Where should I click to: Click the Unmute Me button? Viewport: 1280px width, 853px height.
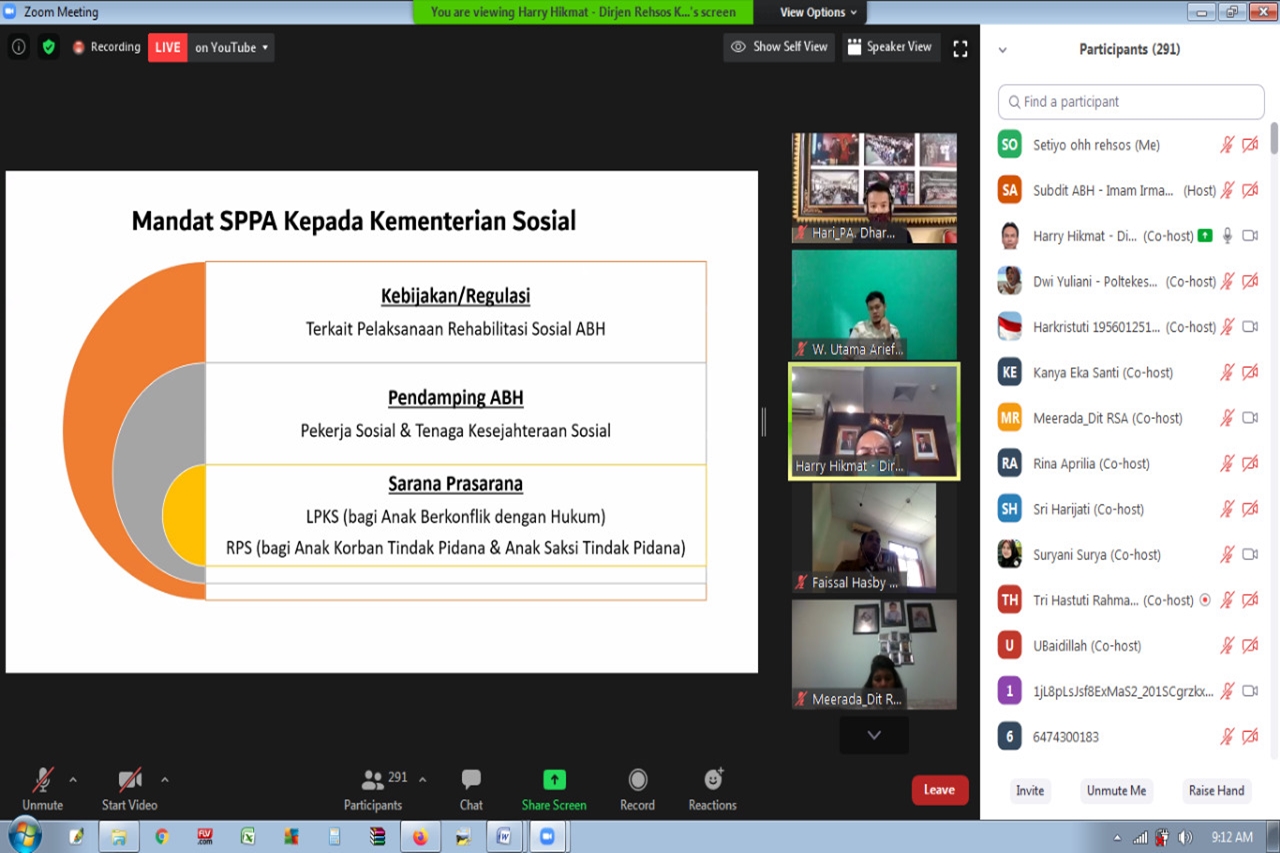tap(1116, 791)
